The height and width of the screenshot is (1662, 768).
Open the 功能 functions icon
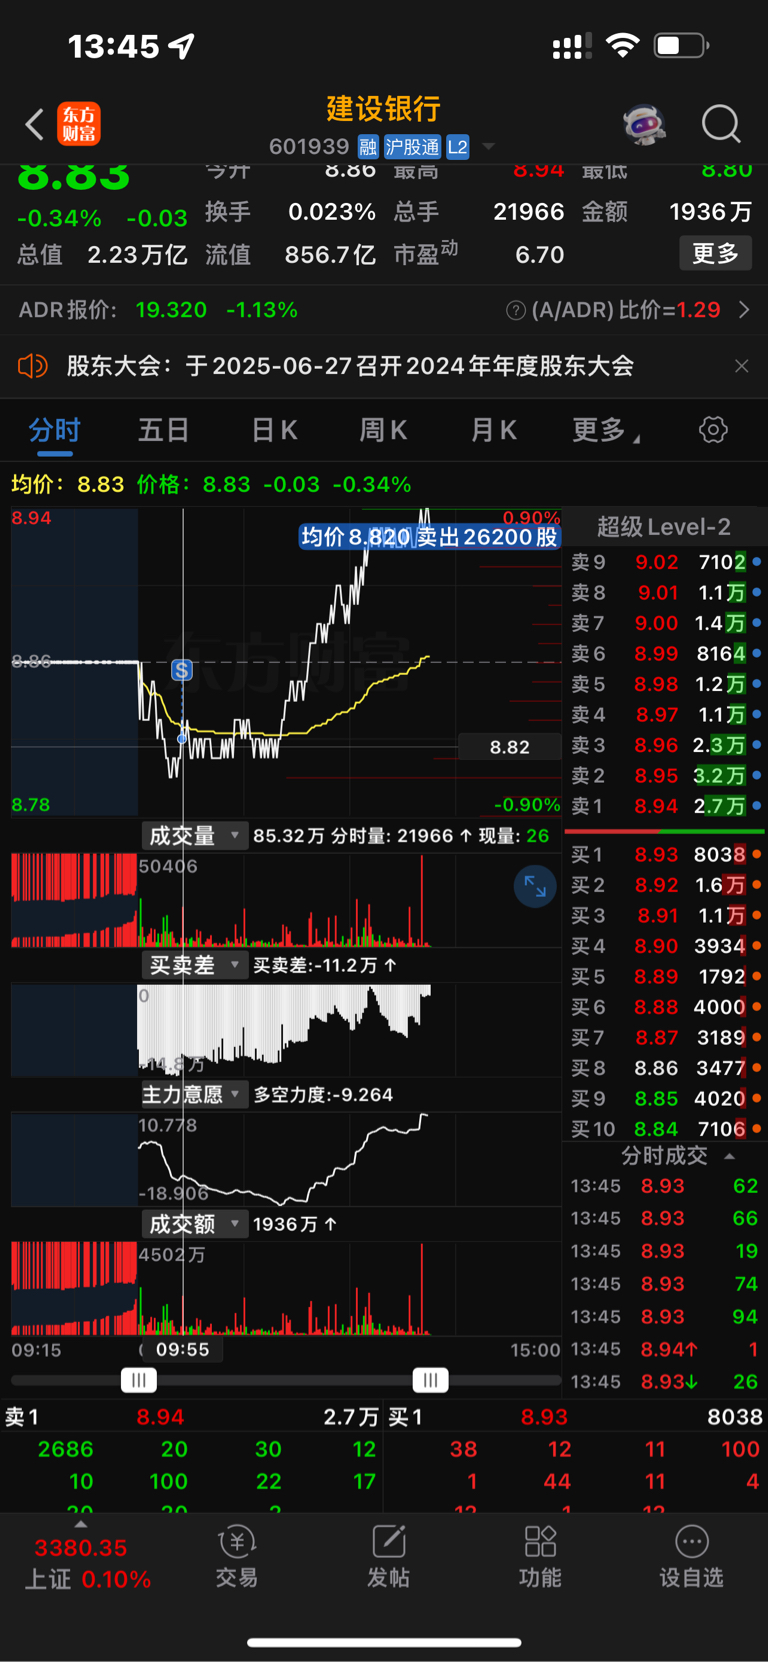tap(540, 1557)
